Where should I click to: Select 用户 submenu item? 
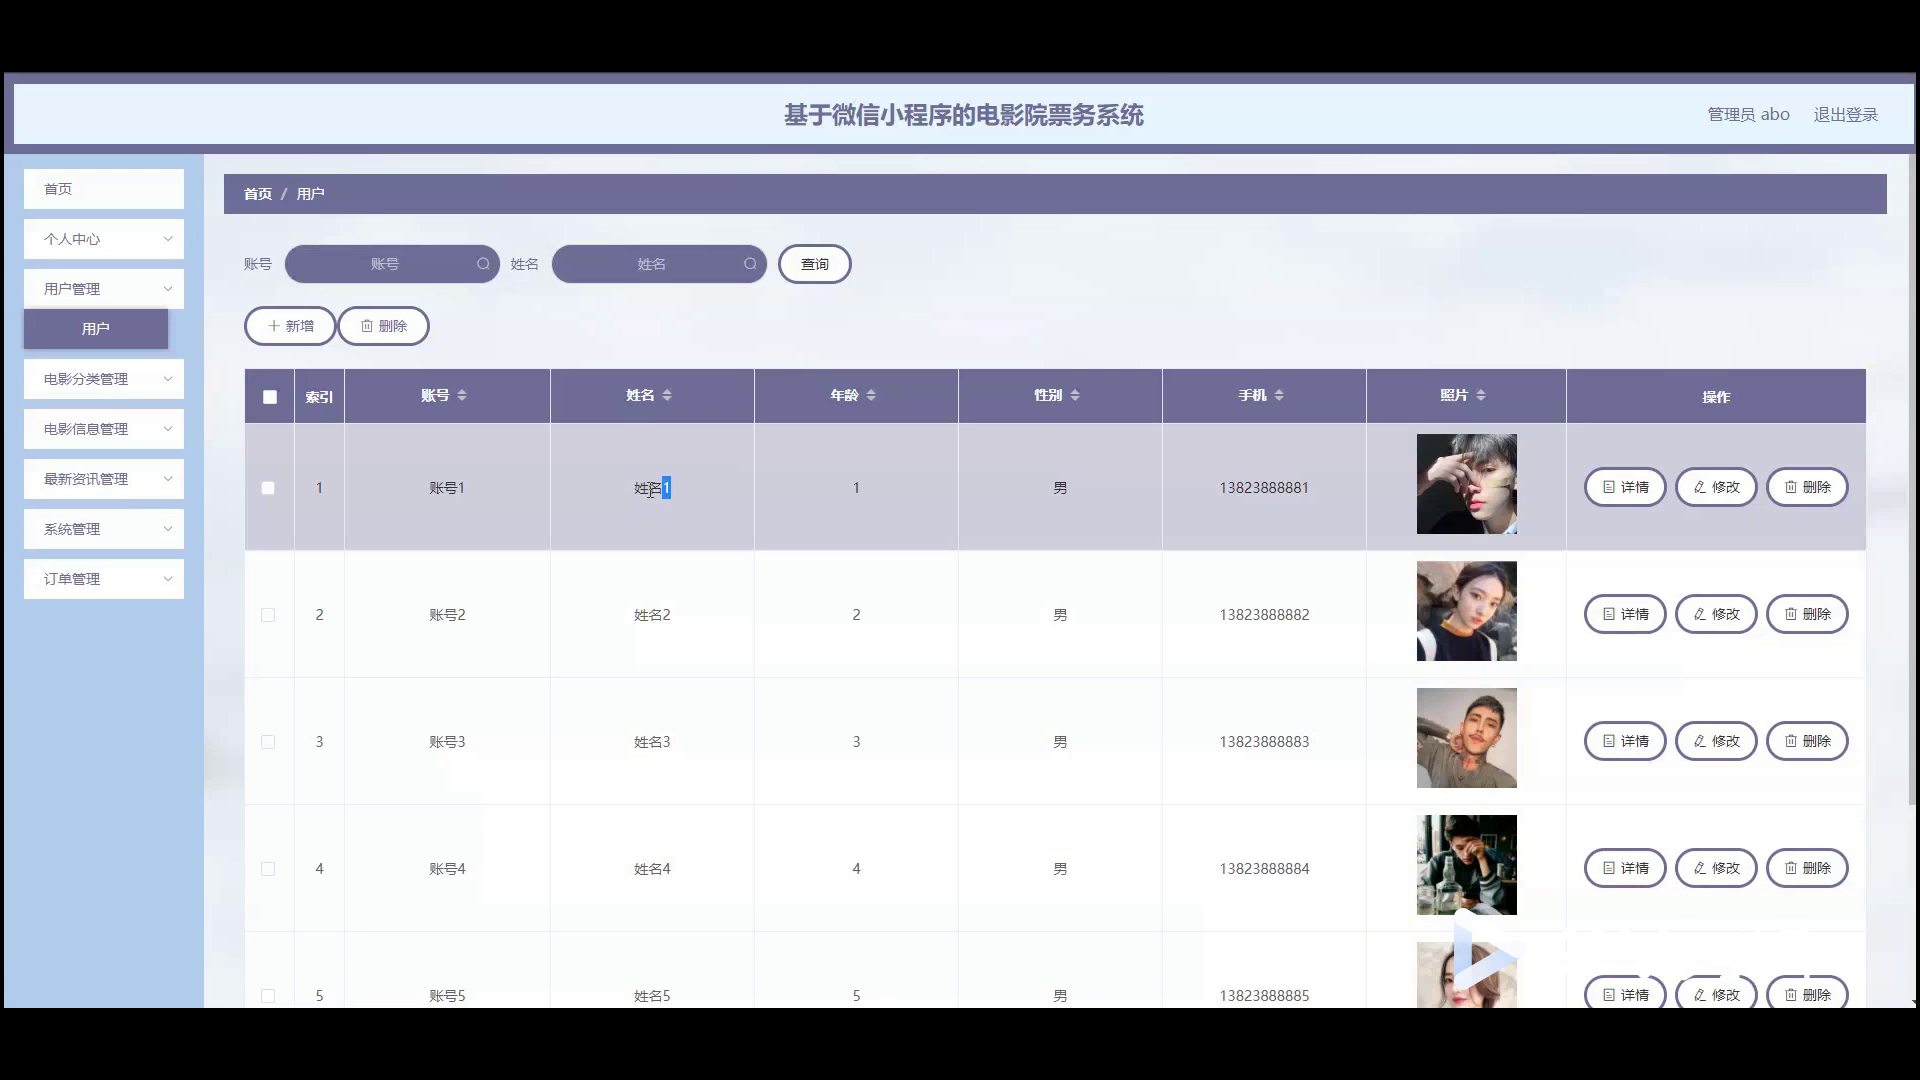click(96, 329)
